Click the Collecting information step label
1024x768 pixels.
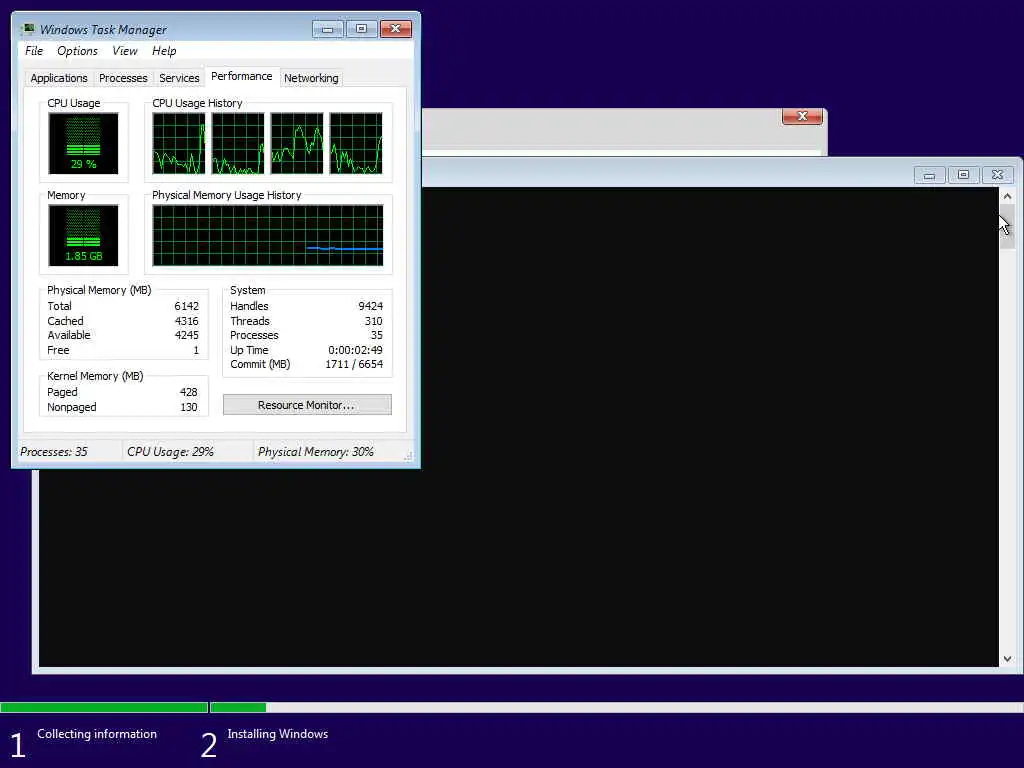(97, 734)
